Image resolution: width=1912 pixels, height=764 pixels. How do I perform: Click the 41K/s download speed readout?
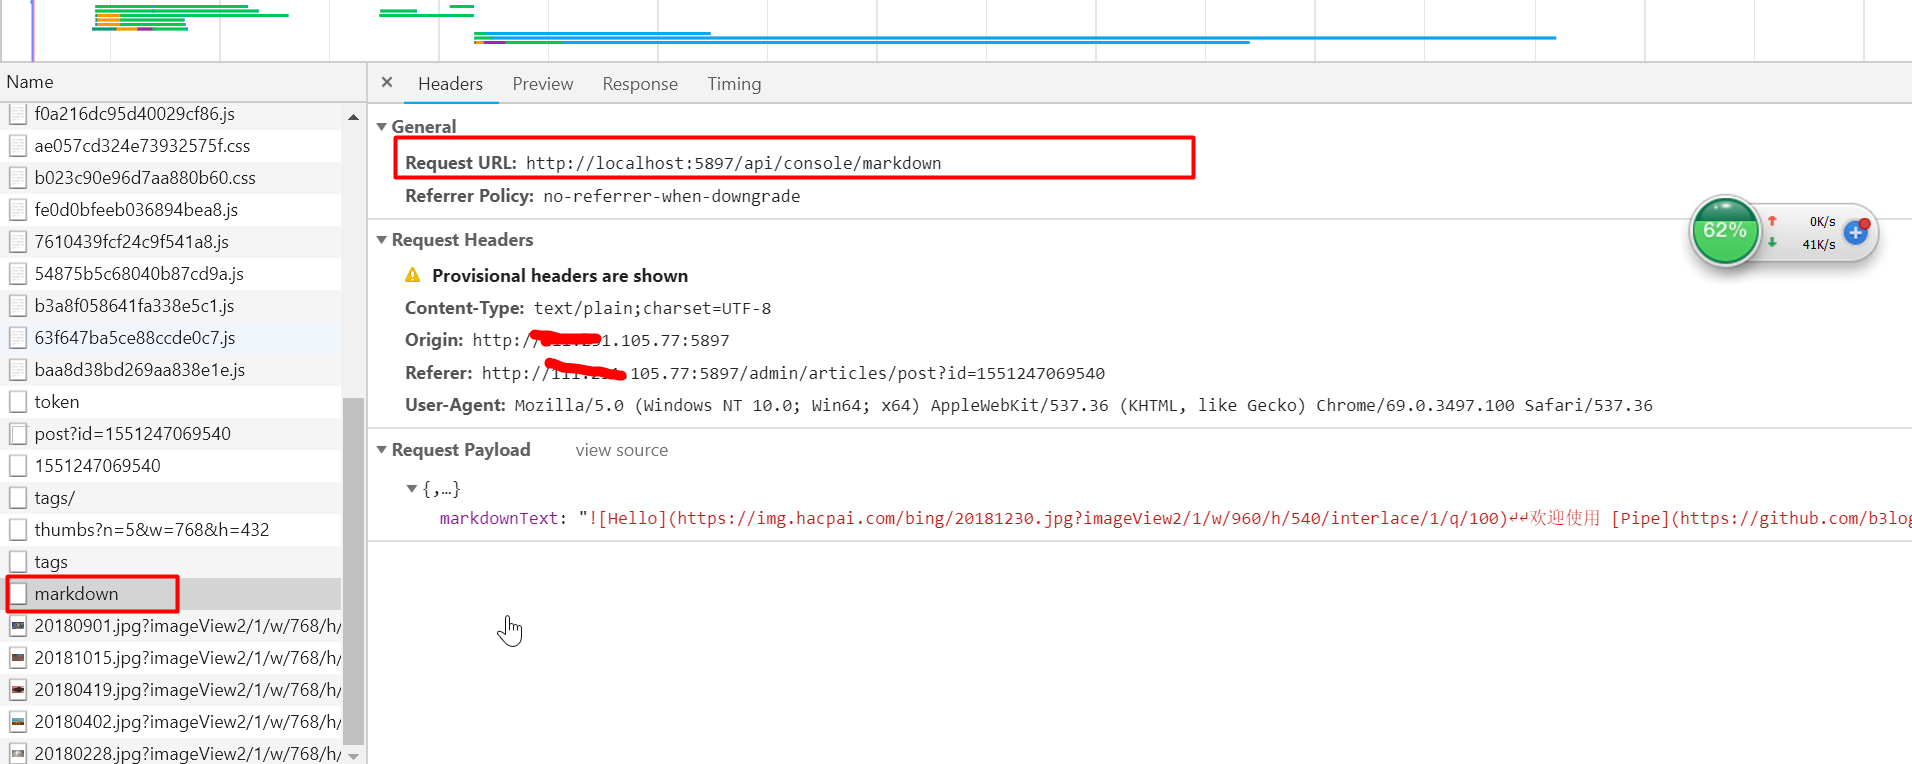coord(1819,244)
